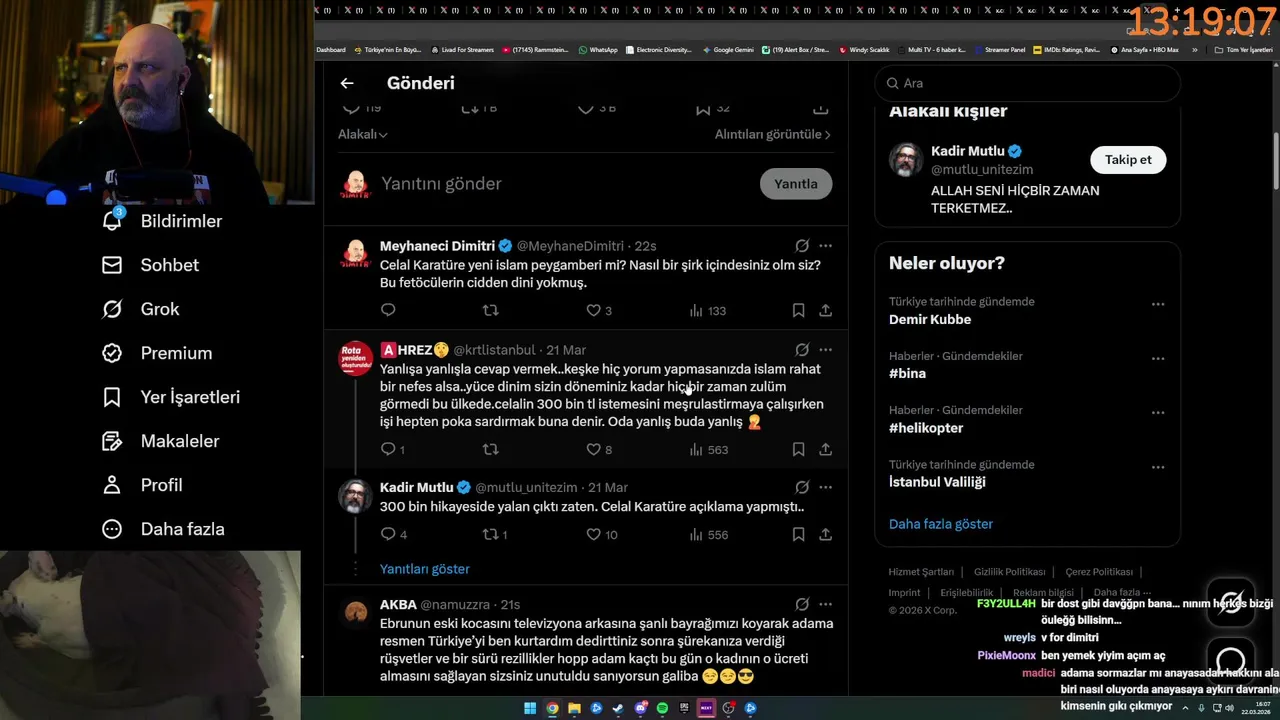Viewport: 1280px width, 720px height.
Task: Open Alıntıları görüntüle quotes view
Action: [773, 134]
